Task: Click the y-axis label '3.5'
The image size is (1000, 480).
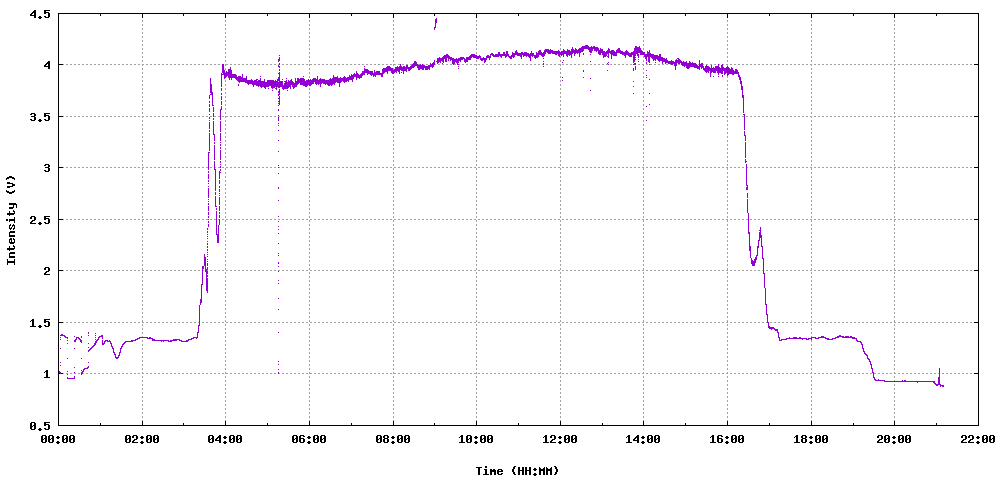Action: click(40, 117)
